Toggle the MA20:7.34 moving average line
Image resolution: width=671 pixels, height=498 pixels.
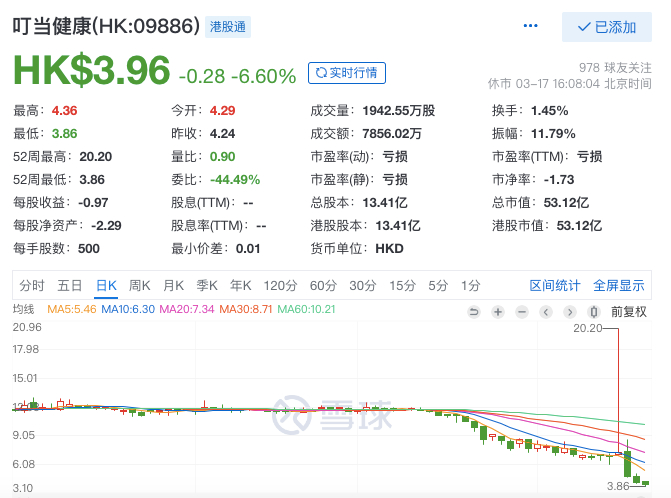pos(187,309)
